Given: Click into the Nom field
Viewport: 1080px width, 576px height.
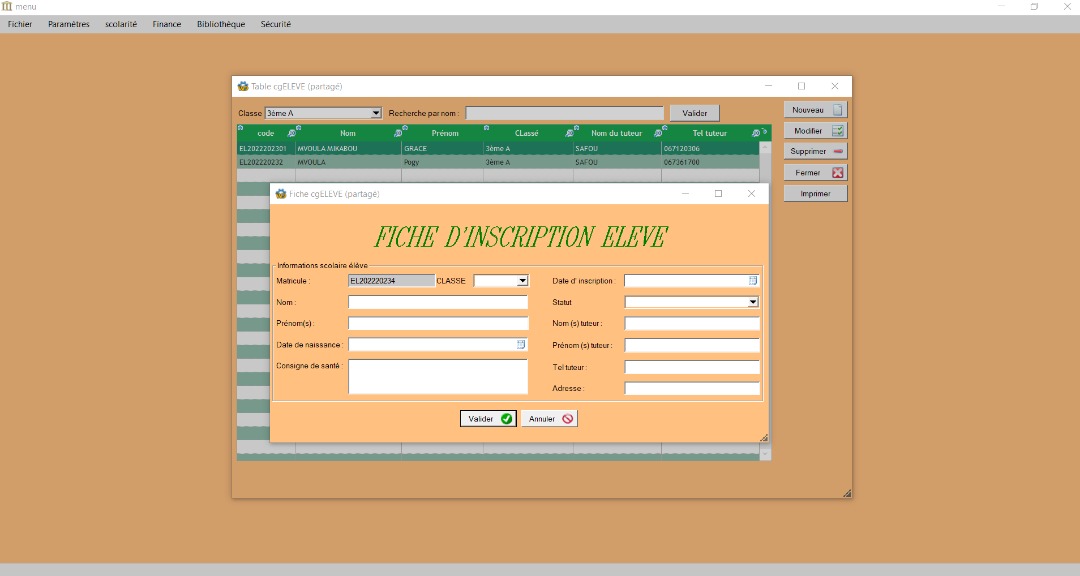Looking at the screenshot, I should [x=438, y=302].
